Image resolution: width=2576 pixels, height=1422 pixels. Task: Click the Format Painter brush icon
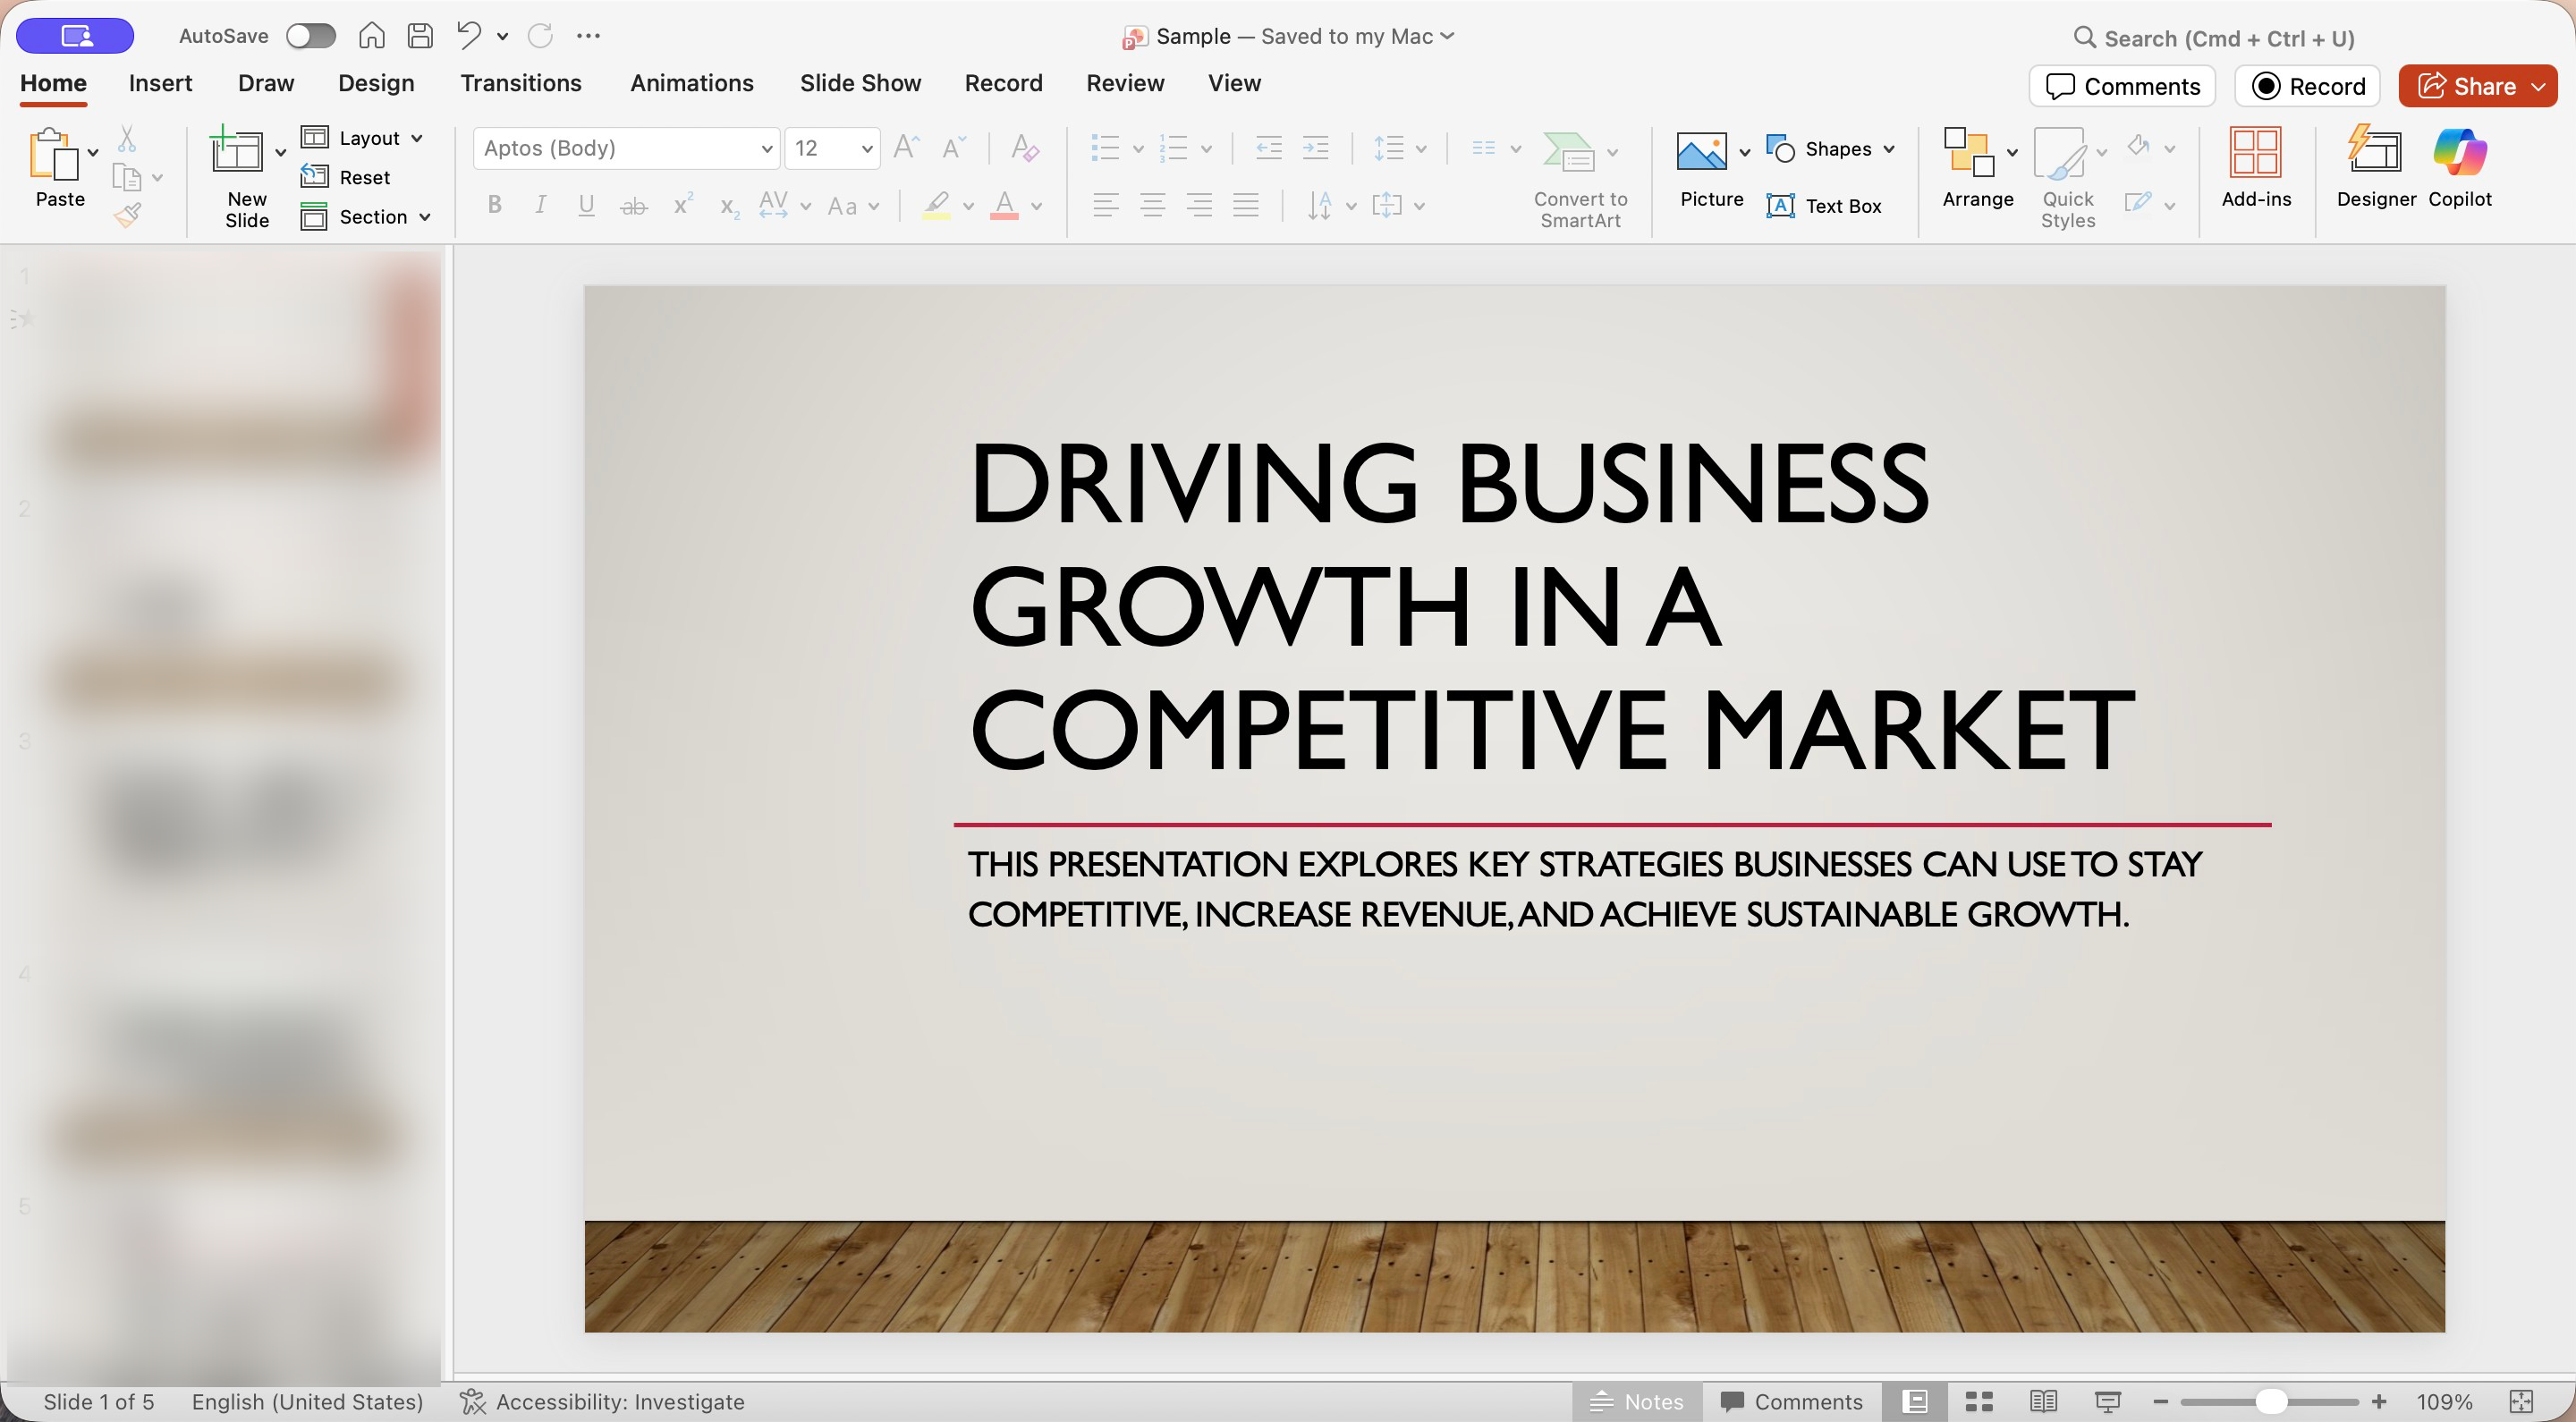point(128,215)
